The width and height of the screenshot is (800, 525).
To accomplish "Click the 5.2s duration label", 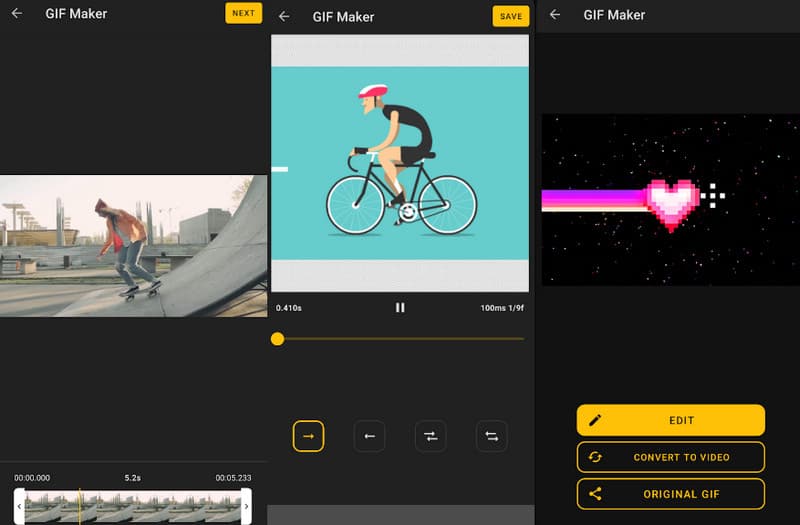I will click(x=133, y=478).
